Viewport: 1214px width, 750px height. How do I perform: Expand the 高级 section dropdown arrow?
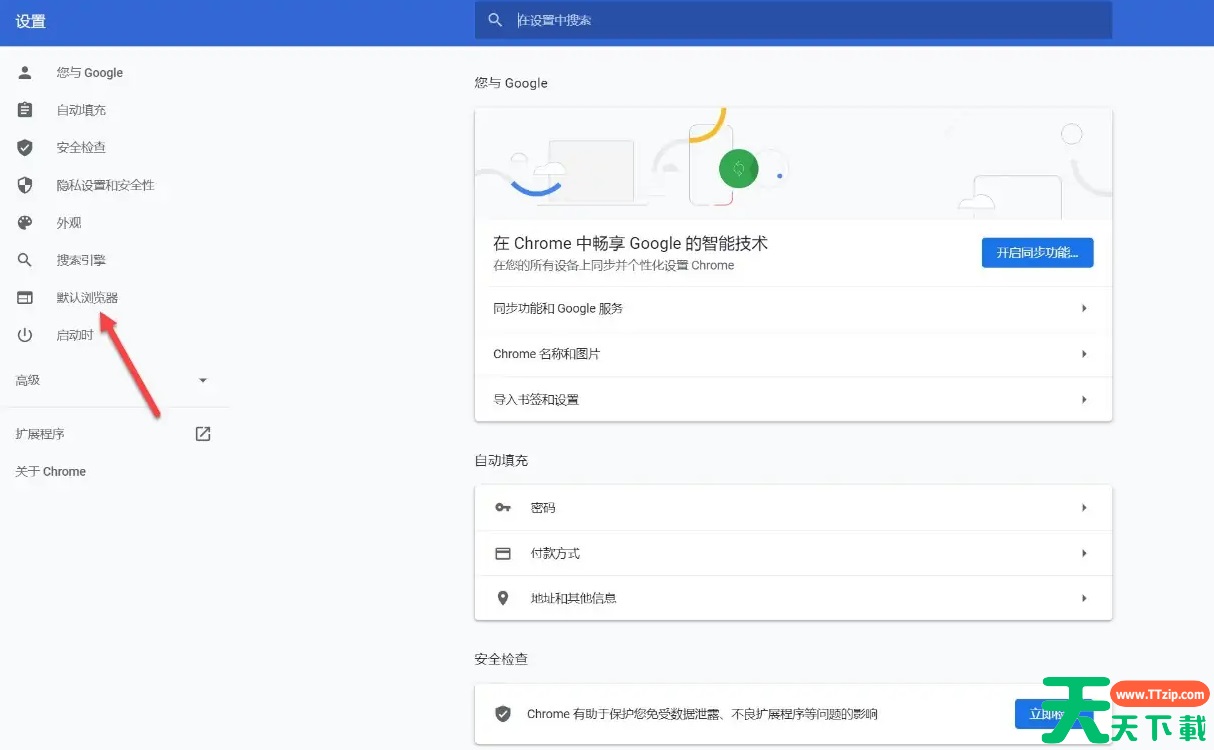(x=203, y=380)
